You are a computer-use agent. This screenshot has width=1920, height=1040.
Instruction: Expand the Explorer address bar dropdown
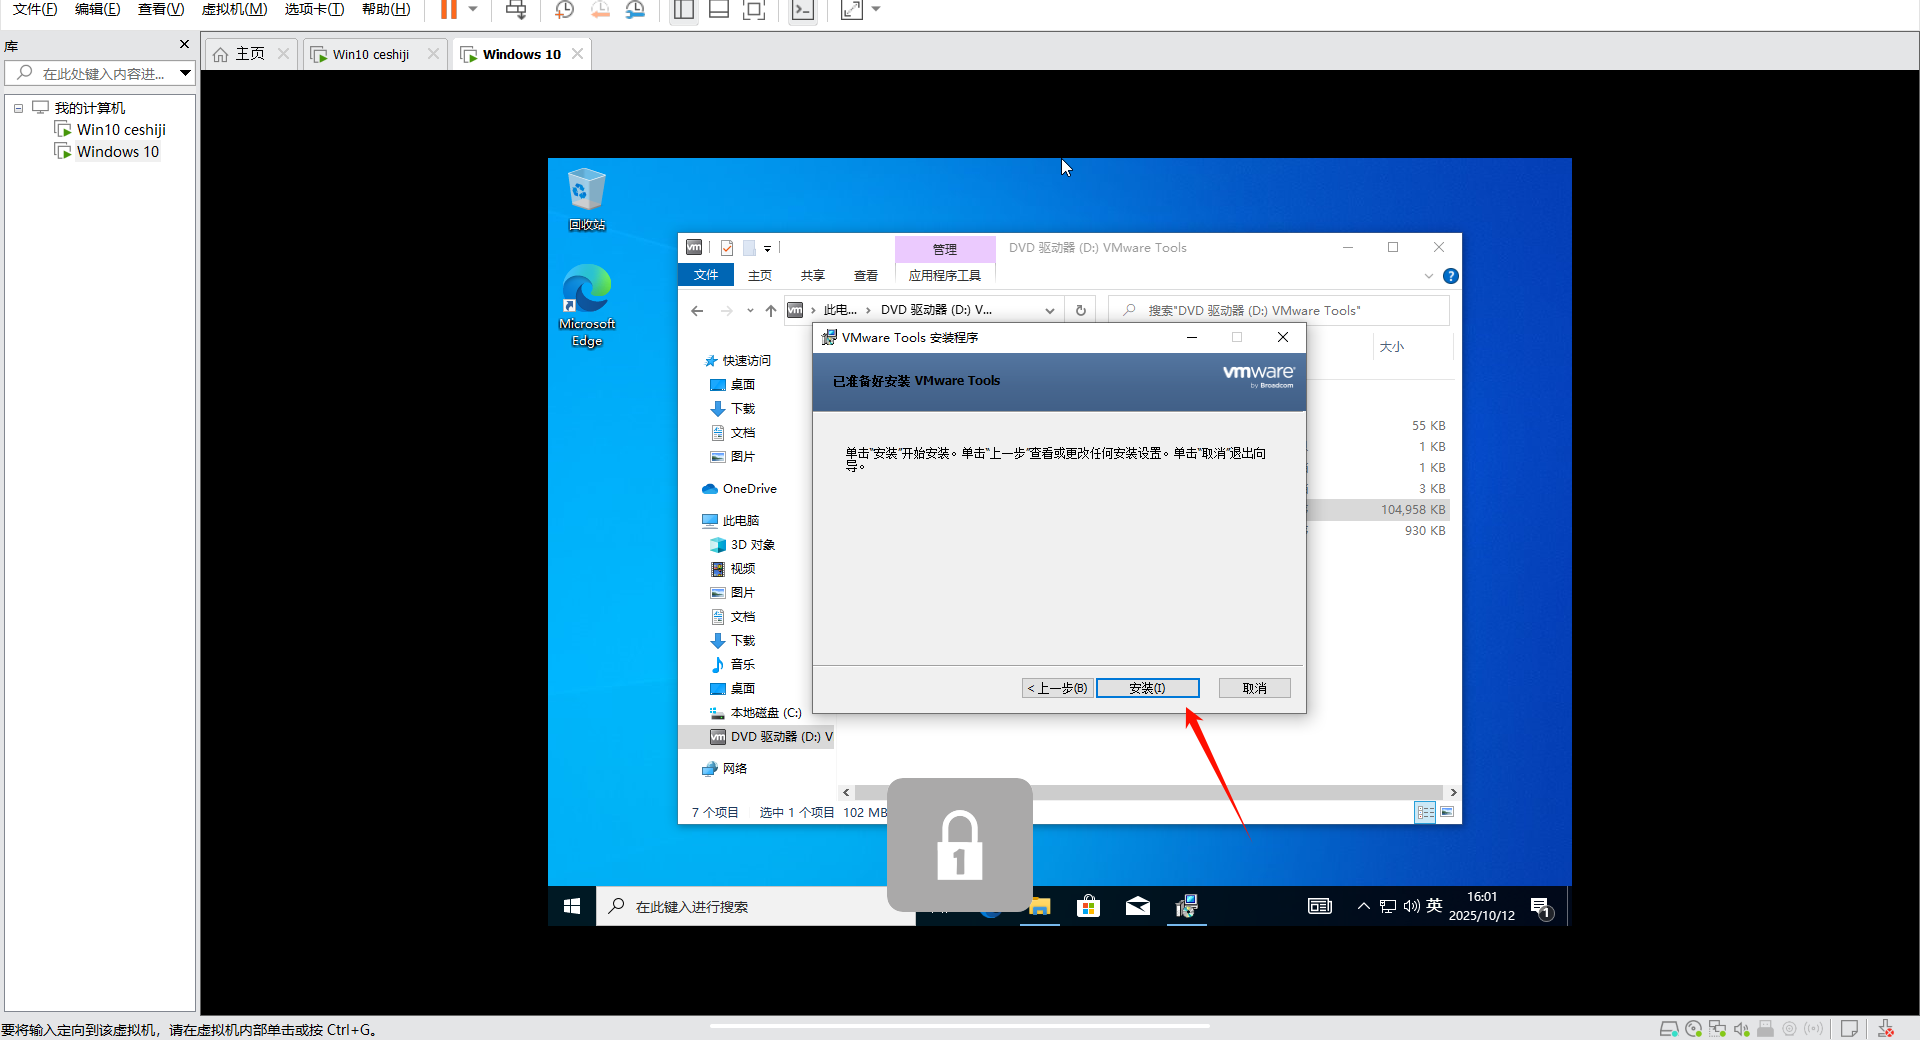[x=1049, y=311]
